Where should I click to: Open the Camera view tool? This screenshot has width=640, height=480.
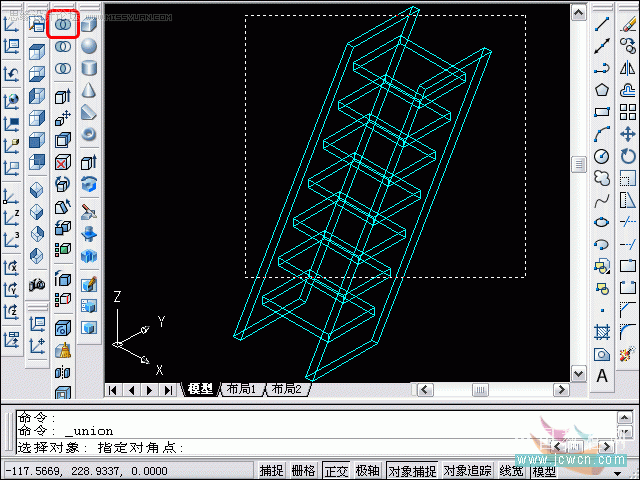click(37, 284)
